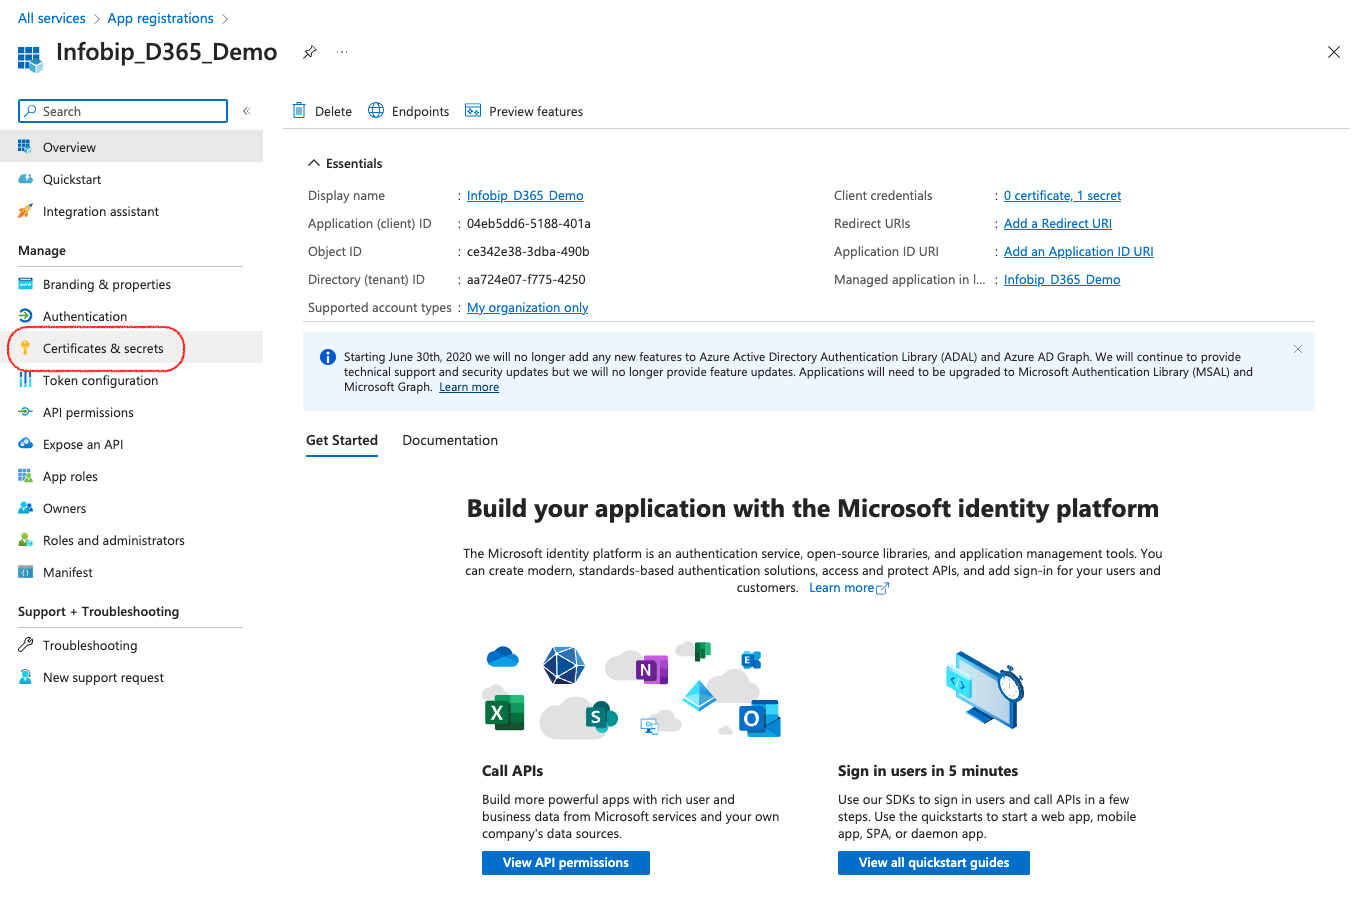Select Expose an API

tap(131, 444)
